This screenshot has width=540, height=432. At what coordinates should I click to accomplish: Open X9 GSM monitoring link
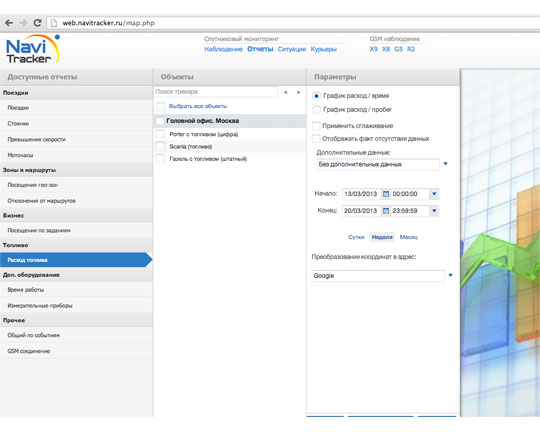point(373,49)
